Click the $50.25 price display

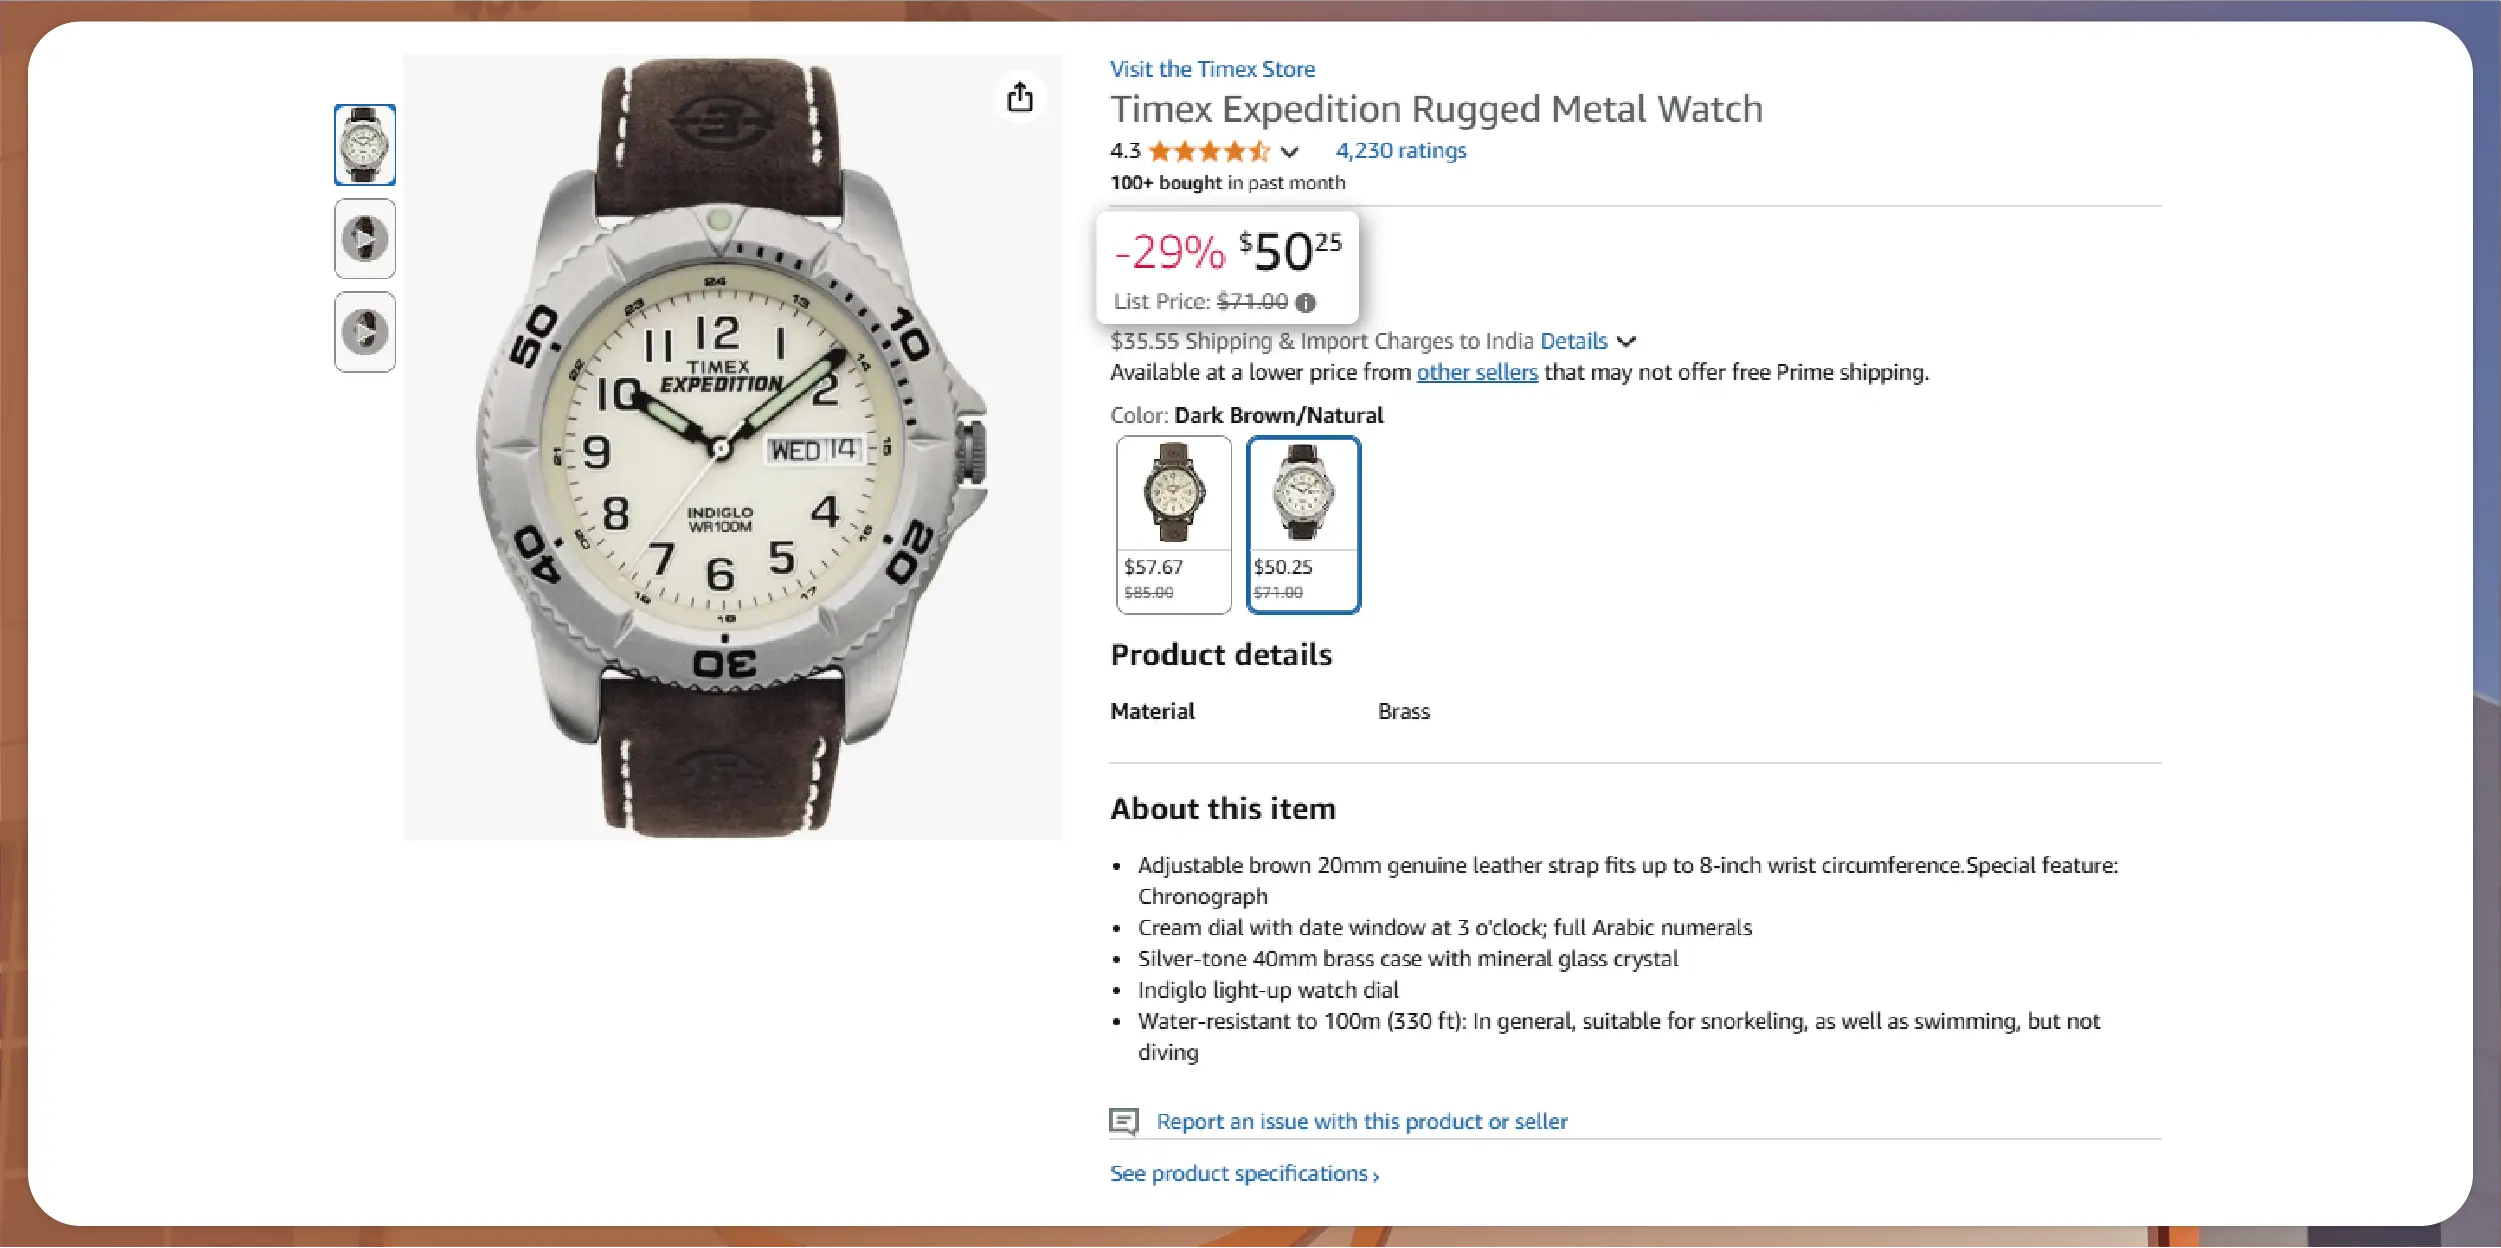coord(1290,251)
